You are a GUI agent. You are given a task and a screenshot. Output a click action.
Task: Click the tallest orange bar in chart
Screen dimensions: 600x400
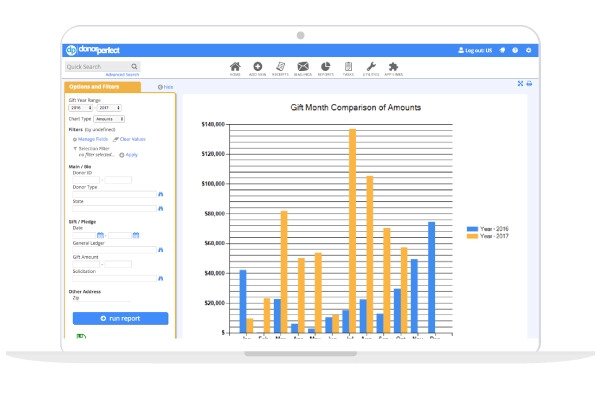[352, 231]
